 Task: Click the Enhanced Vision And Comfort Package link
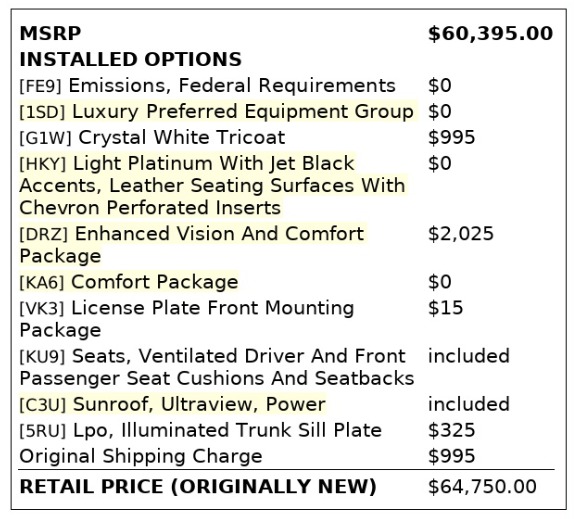tap(192, 245)
